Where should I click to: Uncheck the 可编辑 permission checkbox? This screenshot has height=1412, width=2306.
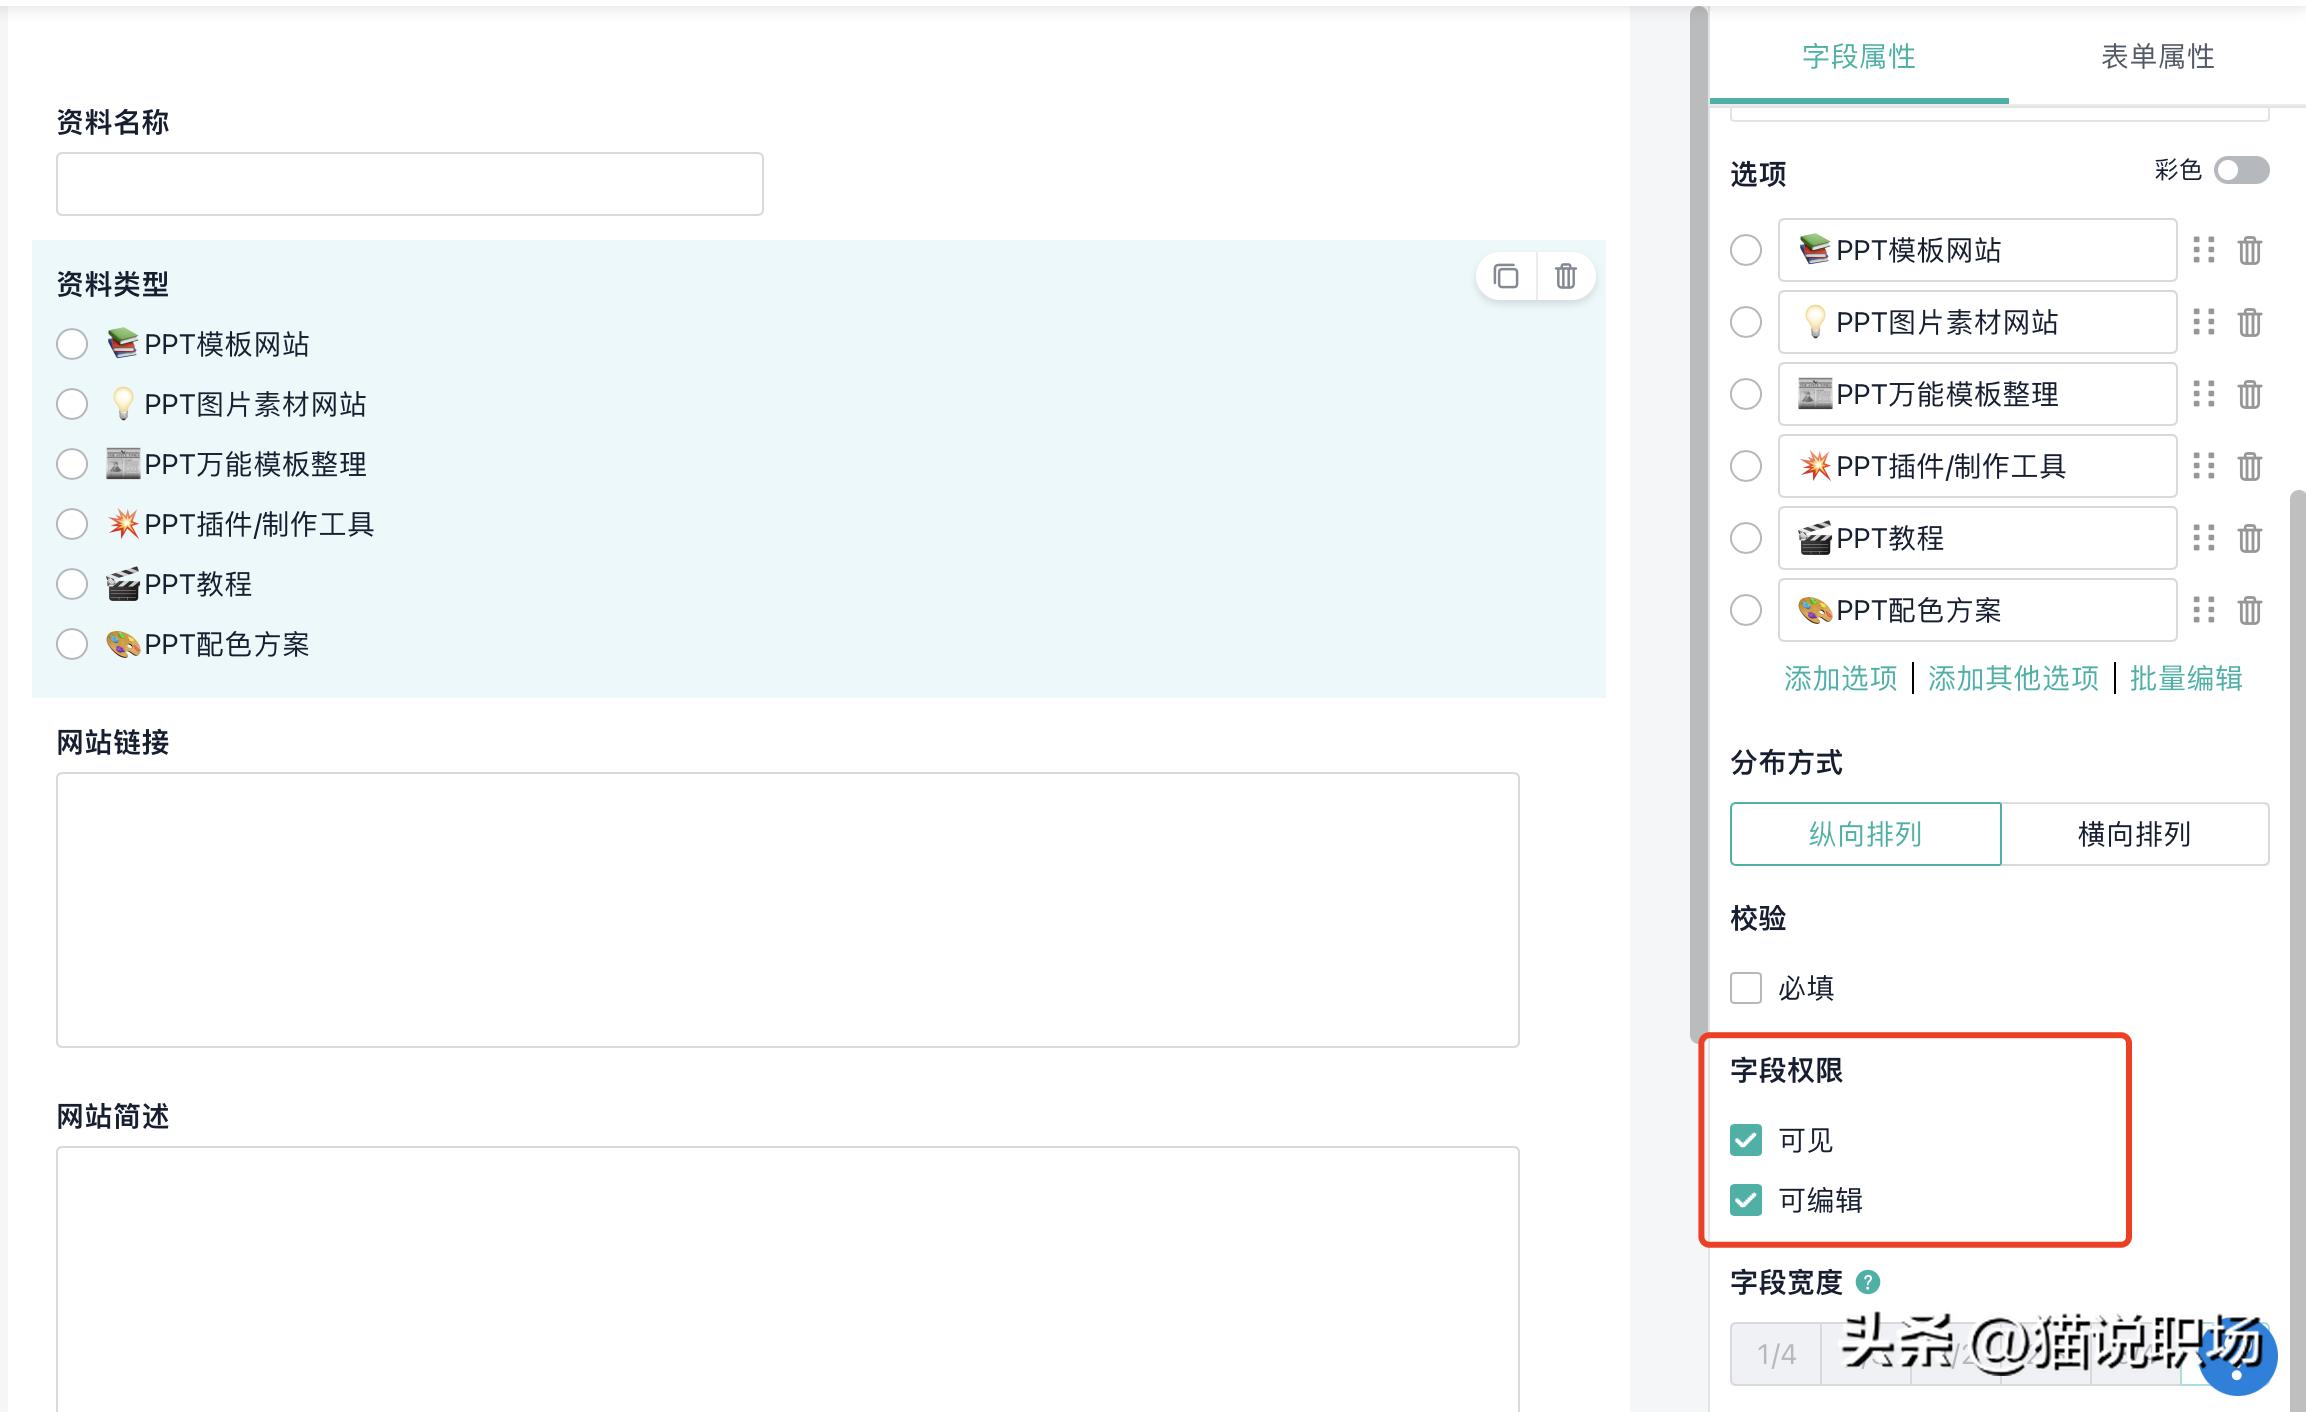point(1746,1201)
